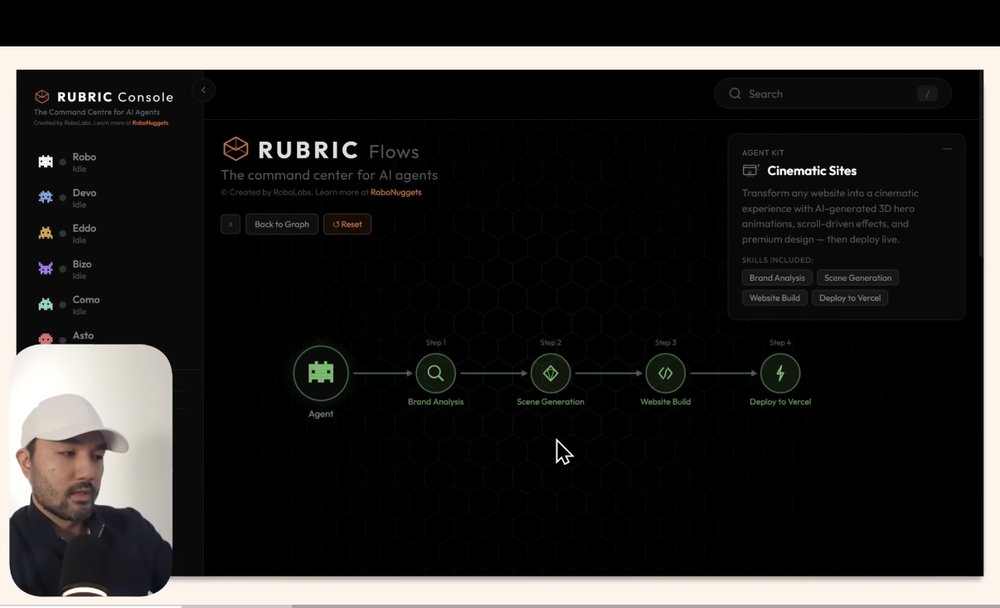This screenshot has height=608, width=1000.
Task: Select the Asto agent invader icon
Action: point(45,339)
